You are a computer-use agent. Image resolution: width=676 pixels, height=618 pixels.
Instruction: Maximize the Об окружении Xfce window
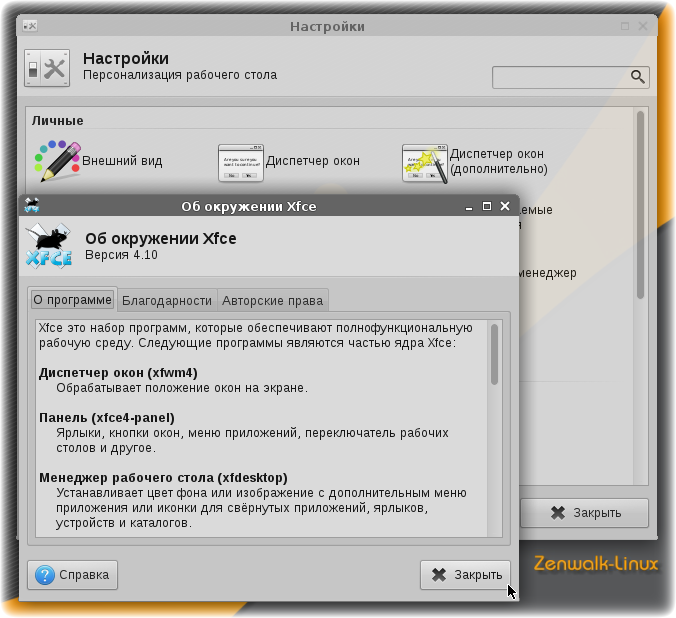tap(487, 207)
